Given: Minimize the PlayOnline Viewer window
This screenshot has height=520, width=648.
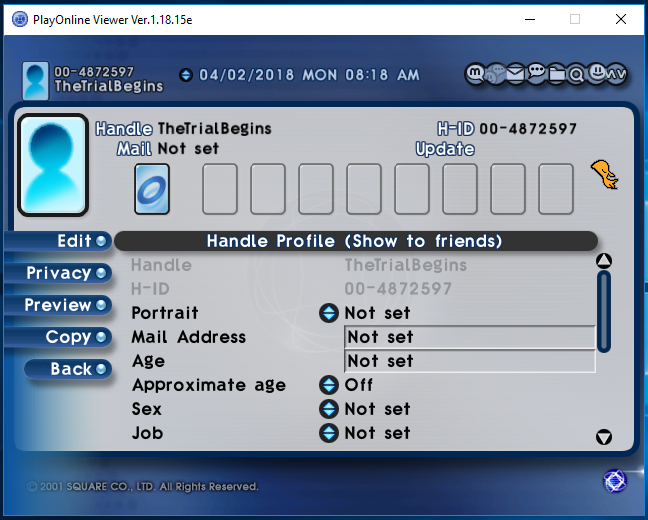Looking at the screenshot, I should pos(530,19).
